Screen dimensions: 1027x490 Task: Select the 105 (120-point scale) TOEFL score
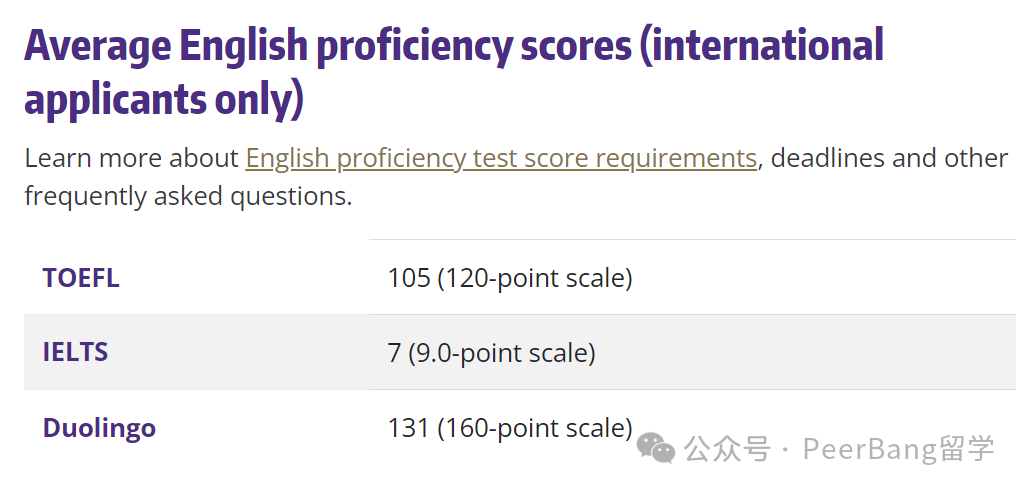(510, 278)
